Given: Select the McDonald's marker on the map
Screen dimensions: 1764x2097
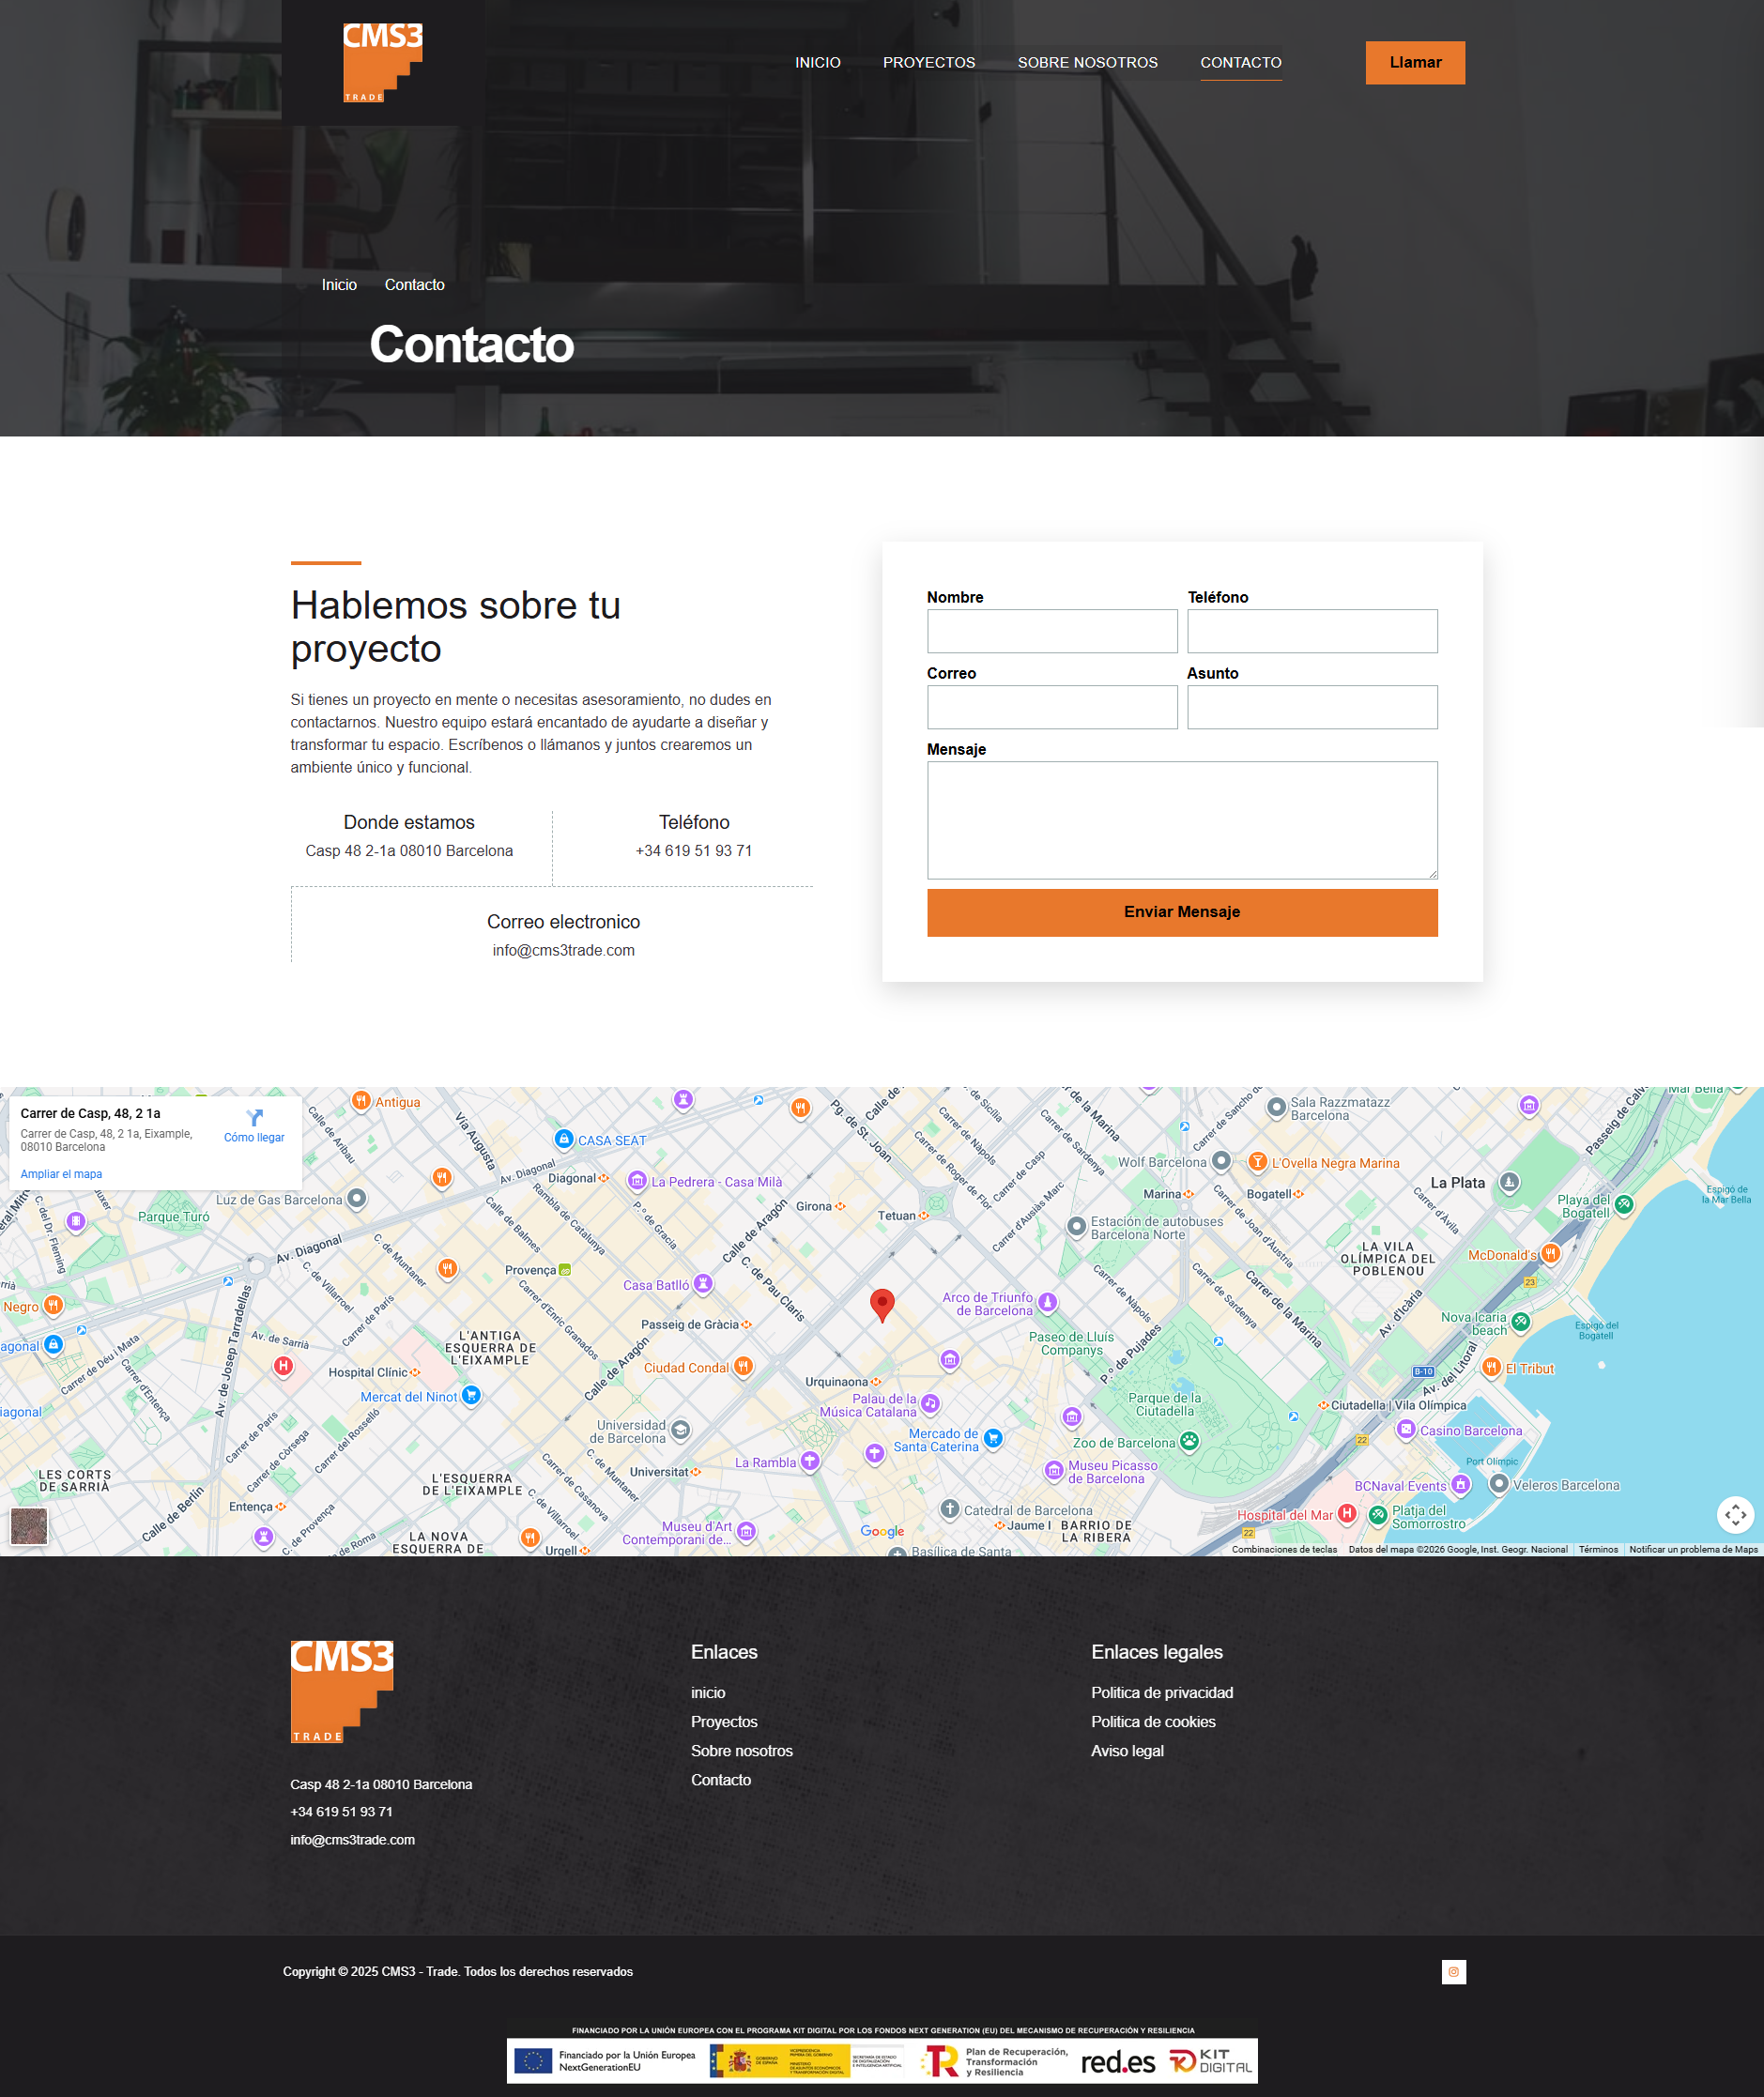Looking at the screenshot, I should coord(1550,1253).
